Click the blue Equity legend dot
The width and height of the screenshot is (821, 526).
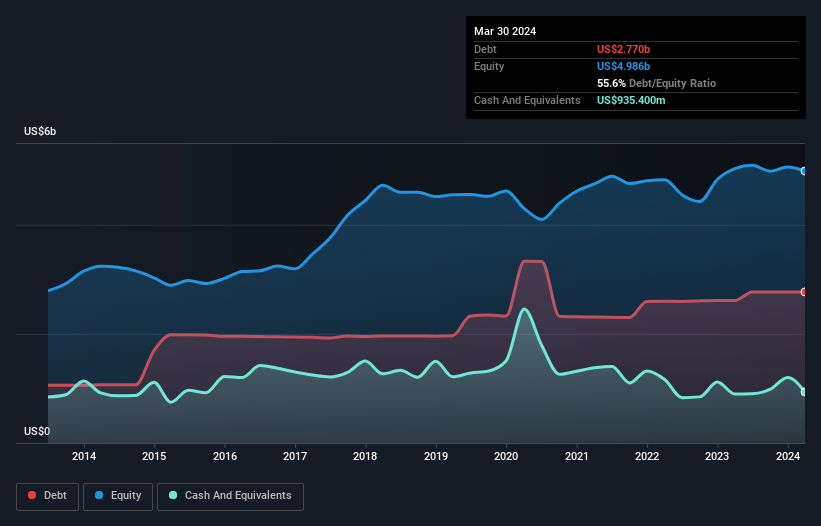(99, 495)
